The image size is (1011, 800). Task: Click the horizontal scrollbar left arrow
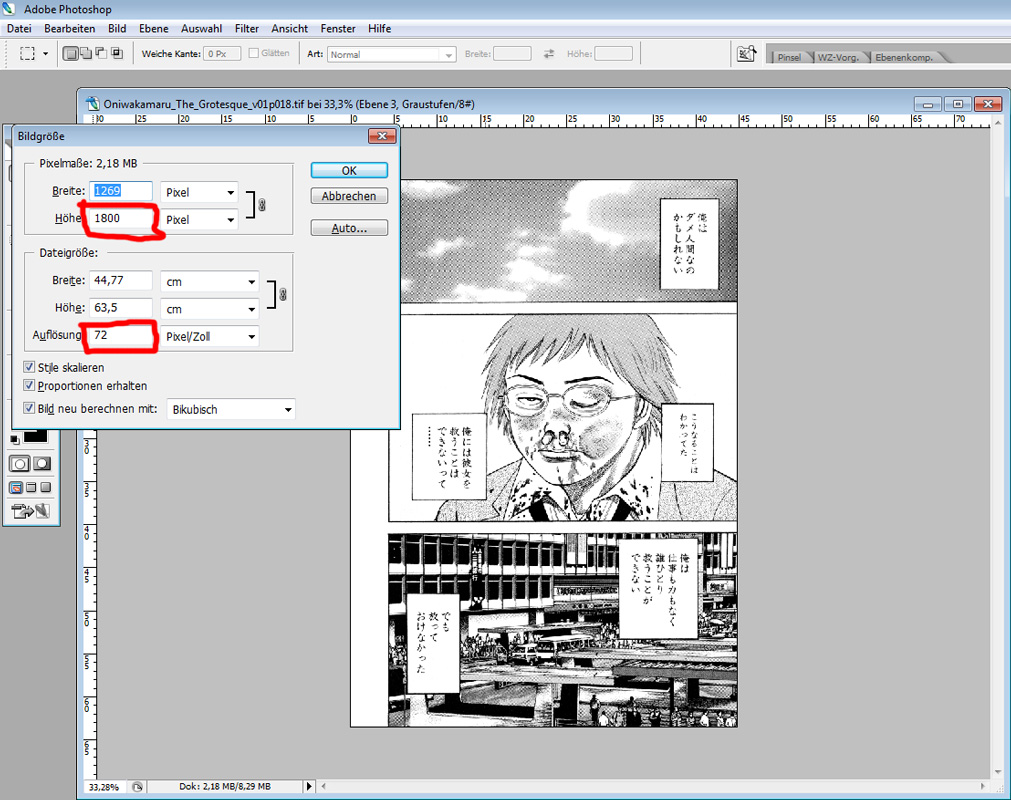[x=324, y=786]
